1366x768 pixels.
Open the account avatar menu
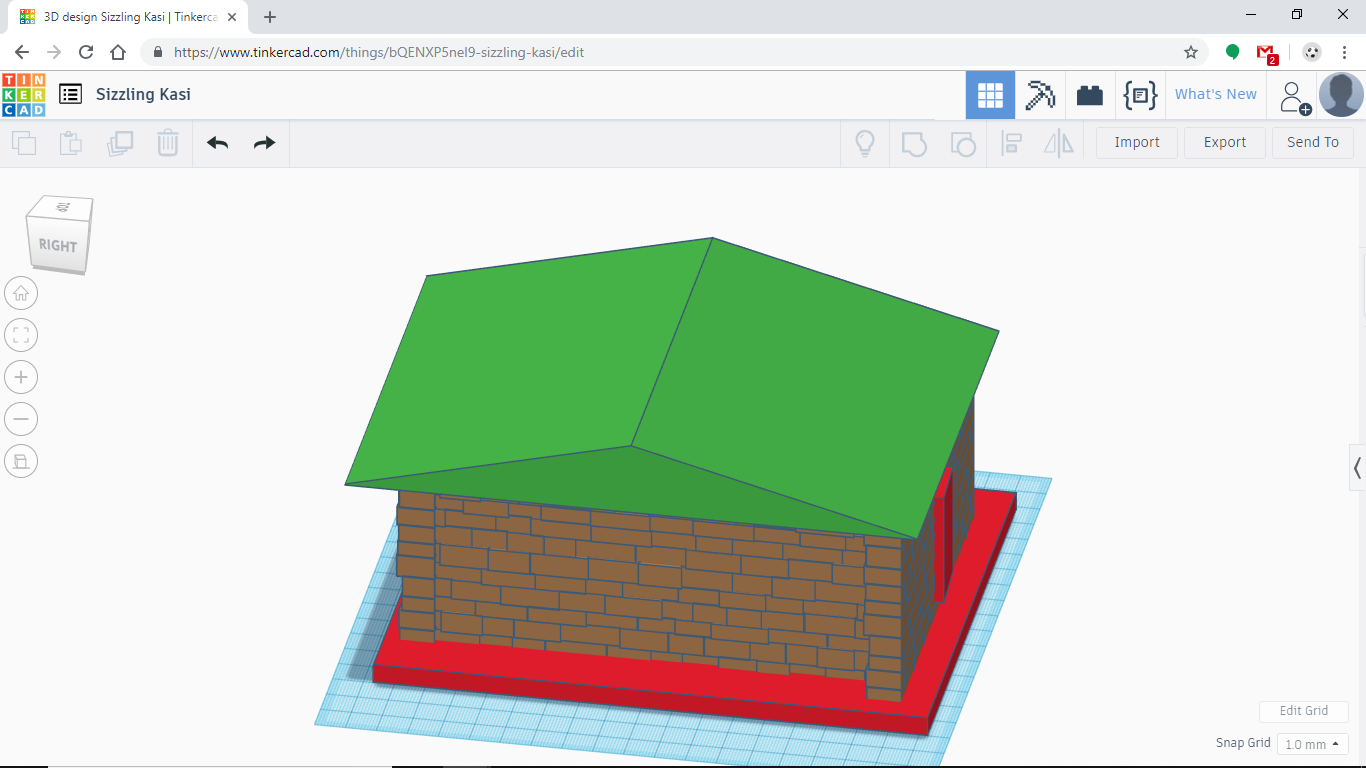point(1340,94)
